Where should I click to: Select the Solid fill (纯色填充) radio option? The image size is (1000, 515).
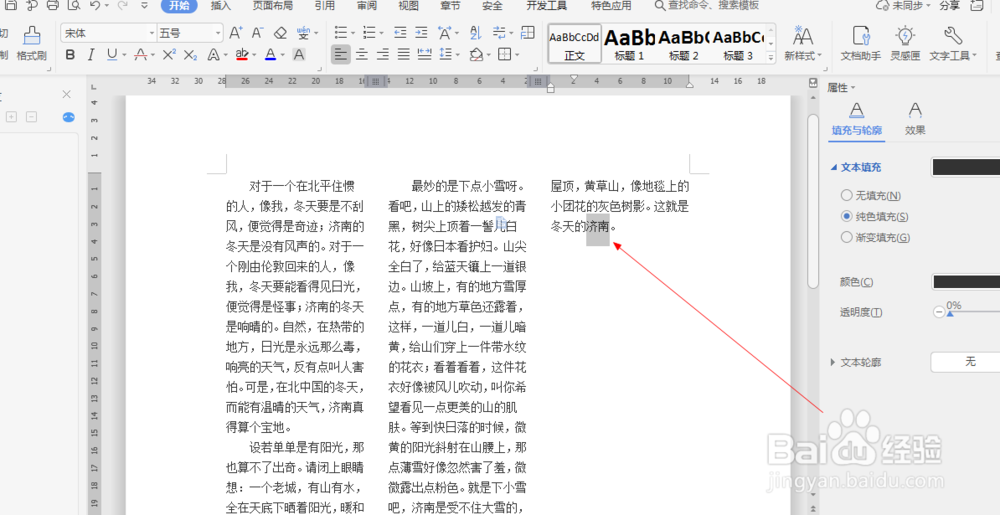click(x=847, y=216)
